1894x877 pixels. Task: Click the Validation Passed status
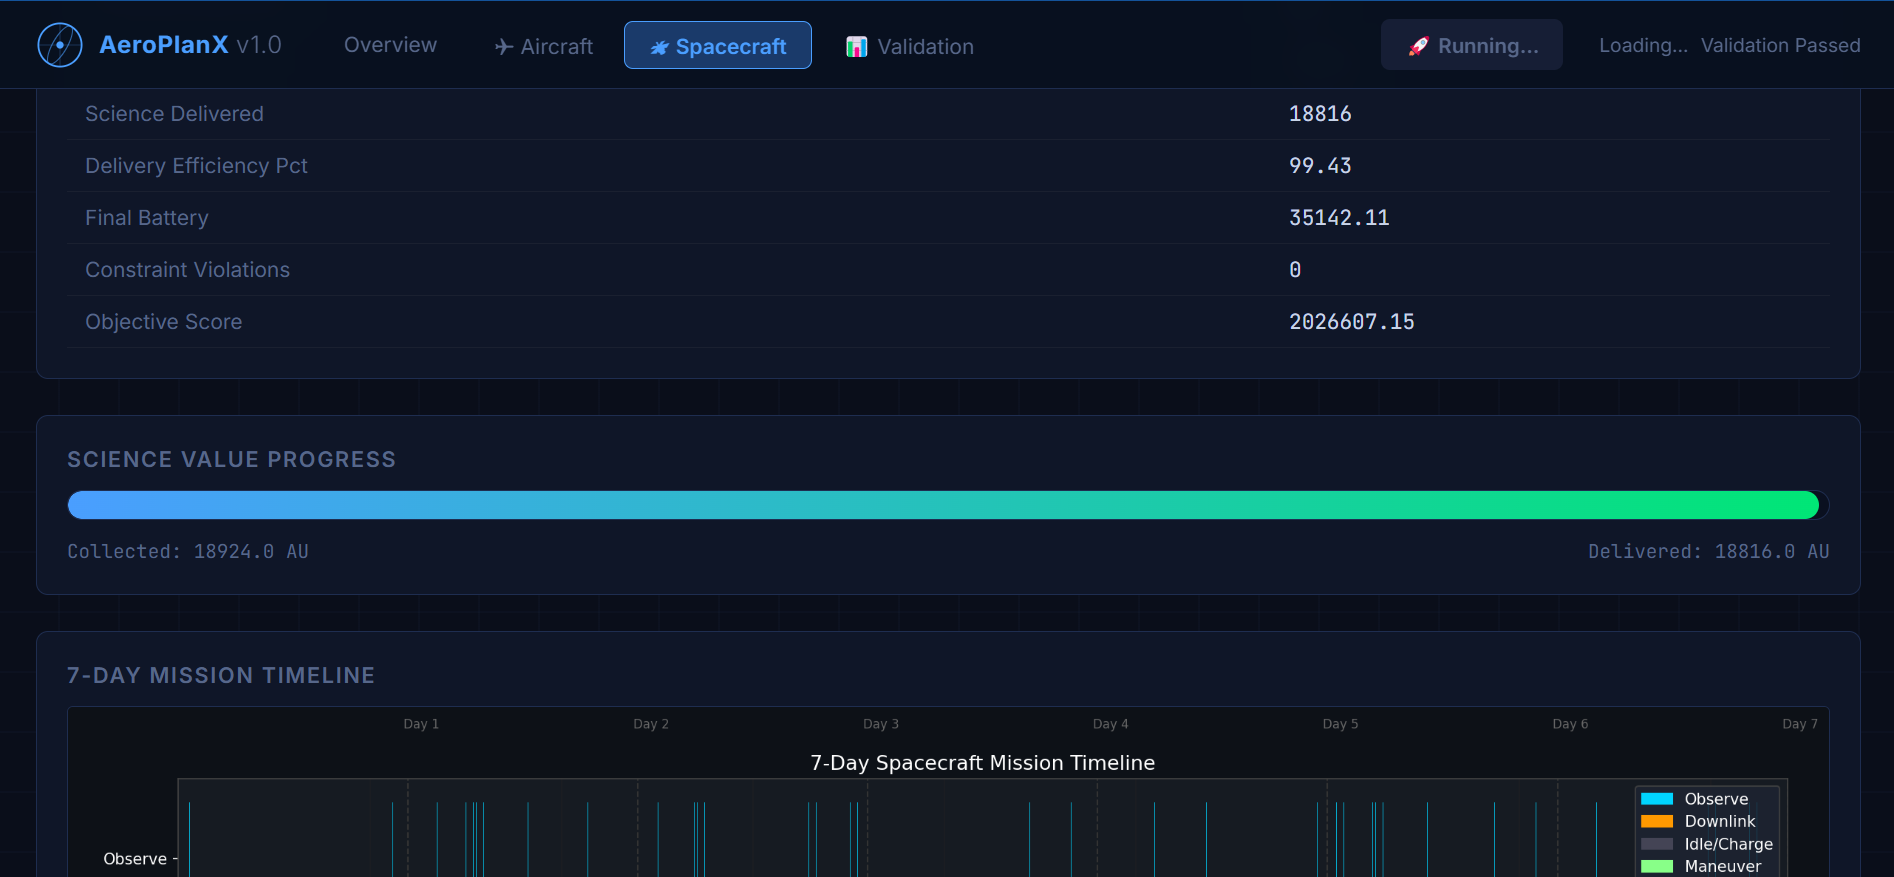(1781, 45)
